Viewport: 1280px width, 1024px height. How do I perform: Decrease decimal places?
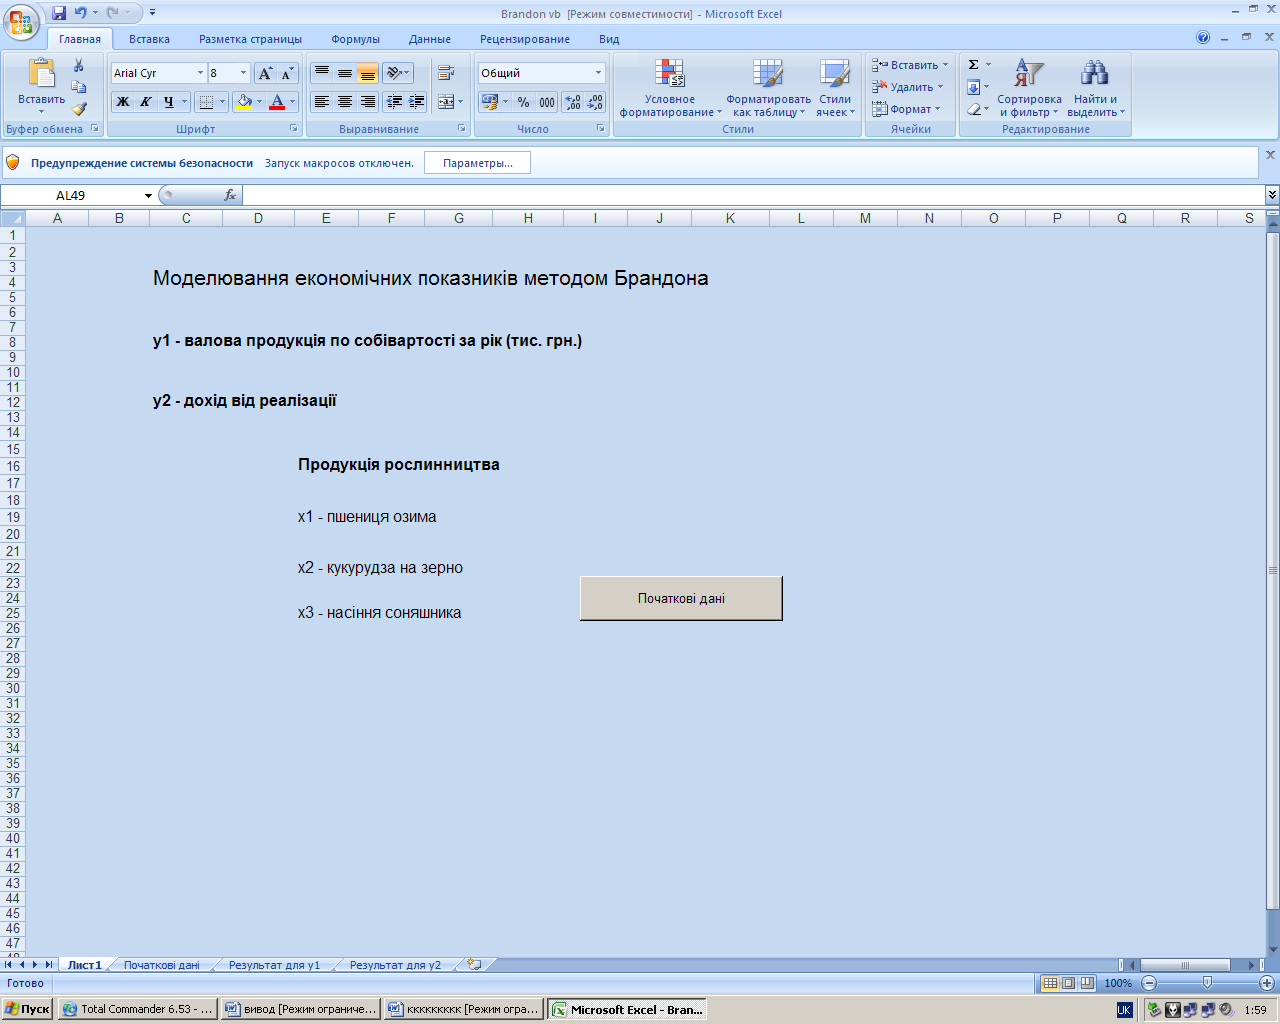click(x=596, y=102)
